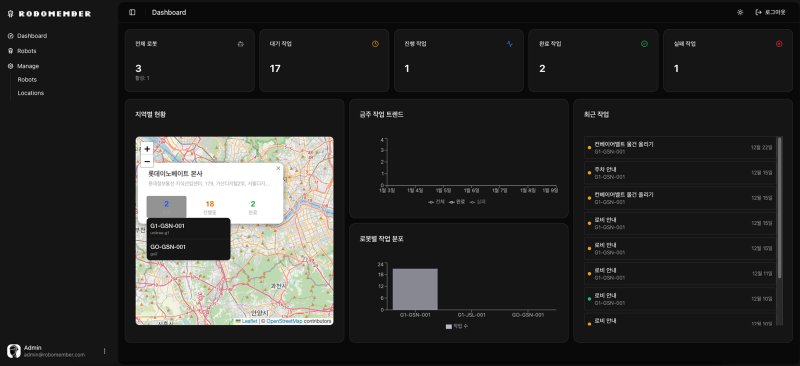800x366 pixels.
Task: Click the failed tasks red icon
Action: (x=779, y=44)
